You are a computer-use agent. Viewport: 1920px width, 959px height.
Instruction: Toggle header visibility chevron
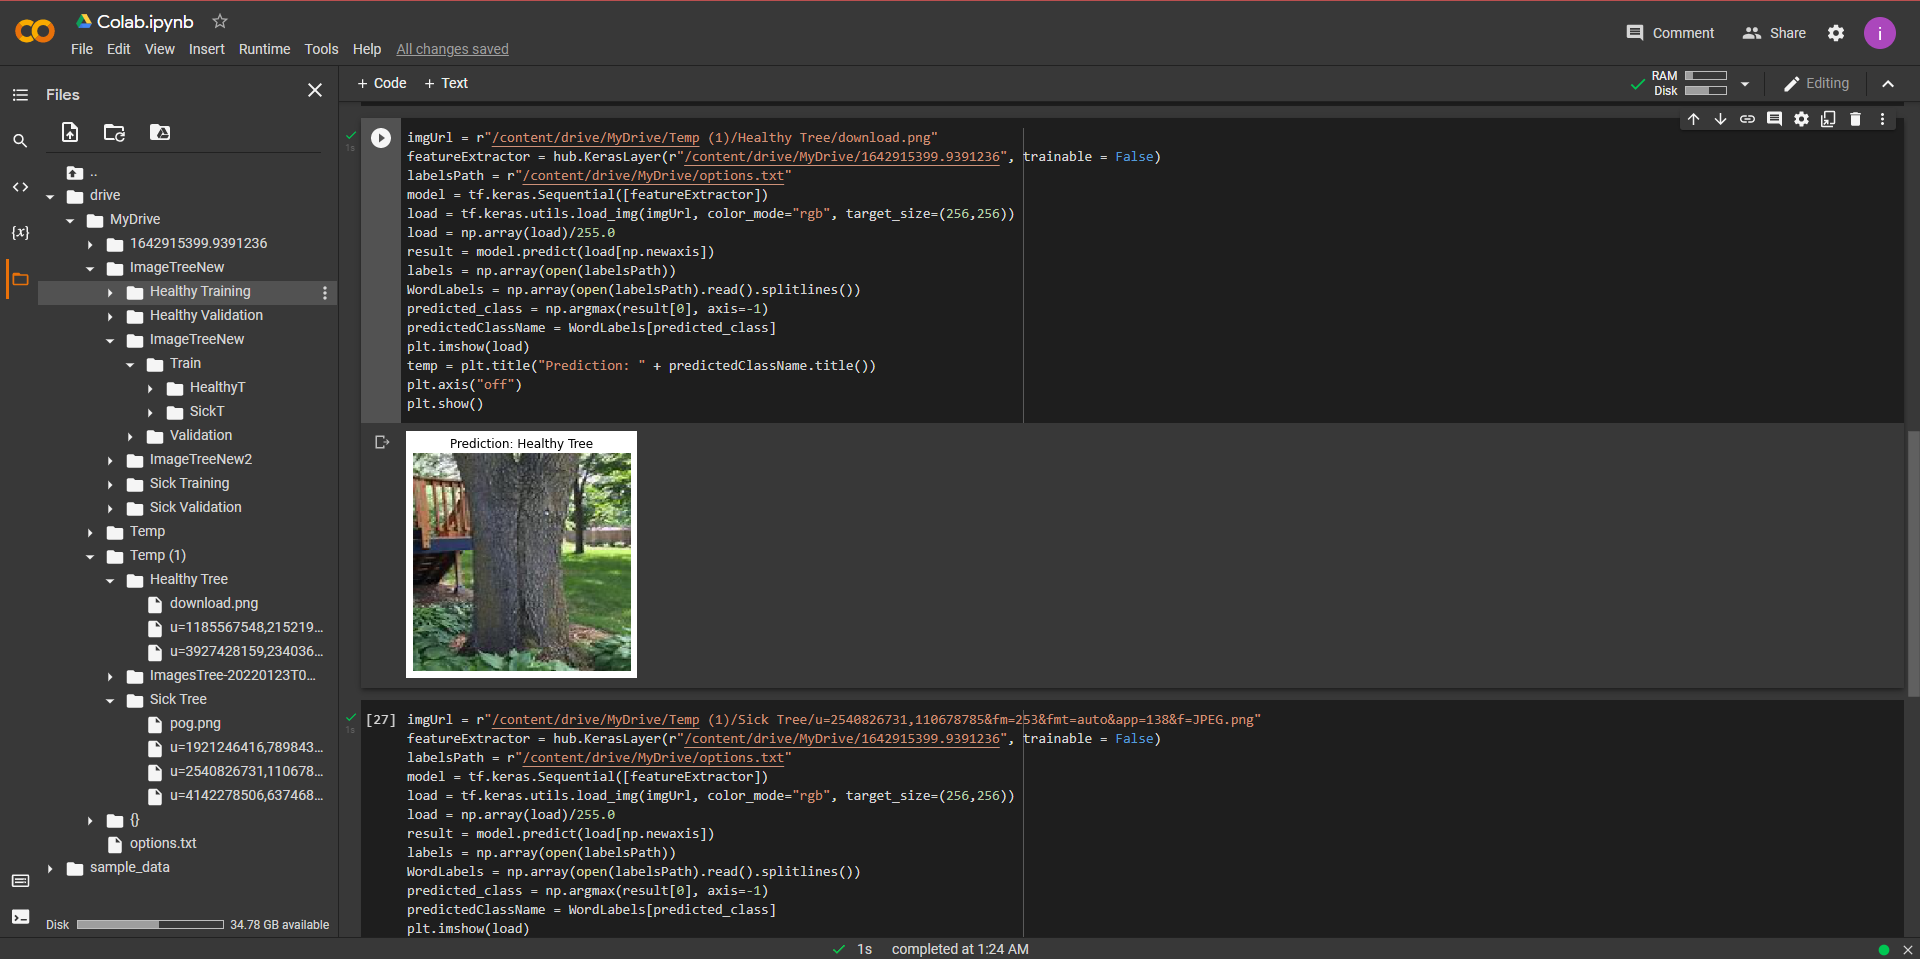pyautogui.click(x=1888, y=84)
